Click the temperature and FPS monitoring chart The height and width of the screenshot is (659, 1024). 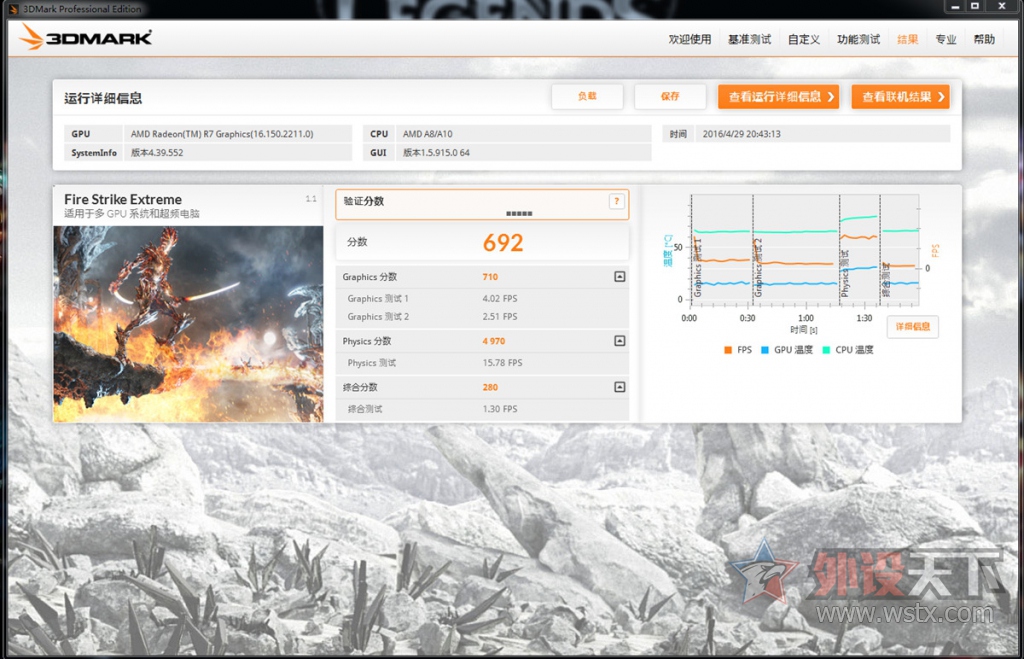pos(805,250)
